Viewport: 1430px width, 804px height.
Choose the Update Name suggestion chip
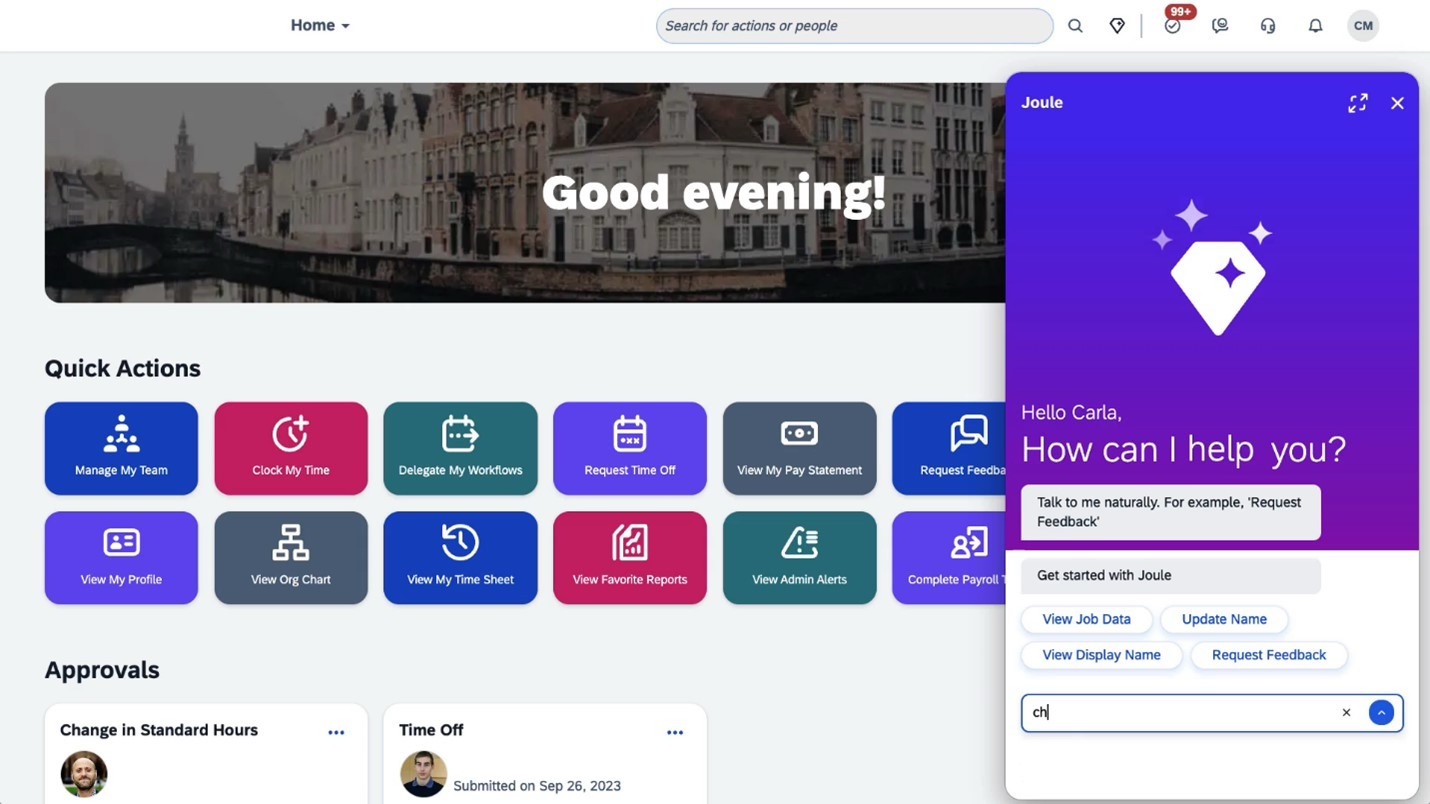(x=1223, y=619)
